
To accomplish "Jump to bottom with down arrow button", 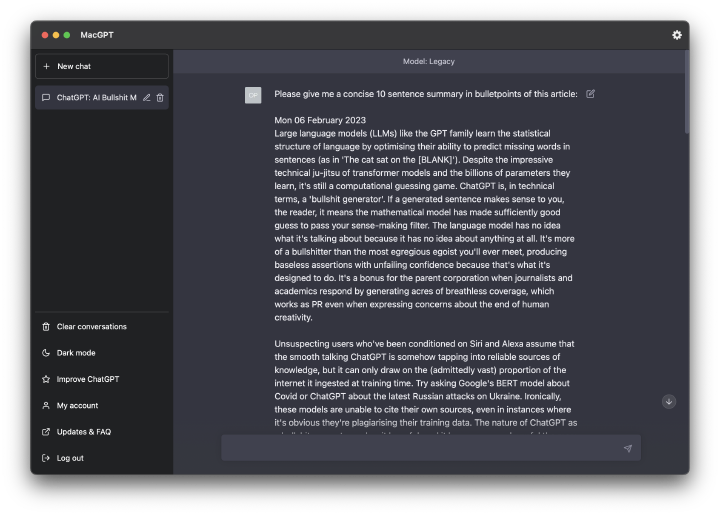I will (x=669, y=402).
